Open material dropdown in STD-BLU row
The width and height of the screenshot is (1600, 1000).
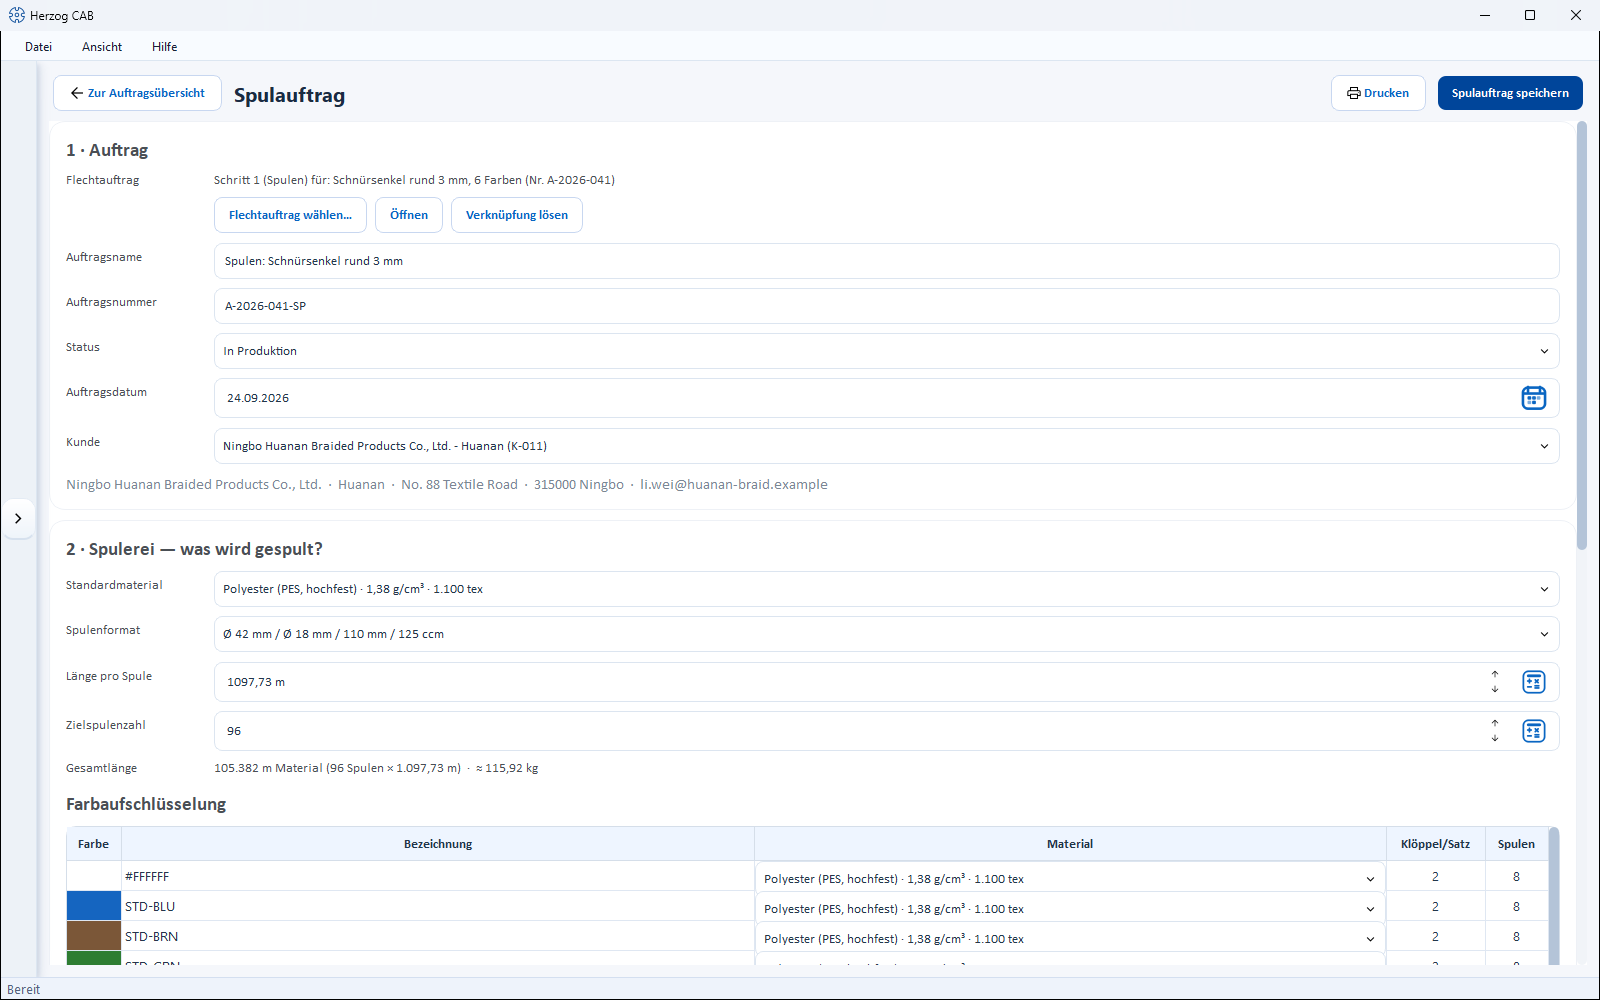1070,908
